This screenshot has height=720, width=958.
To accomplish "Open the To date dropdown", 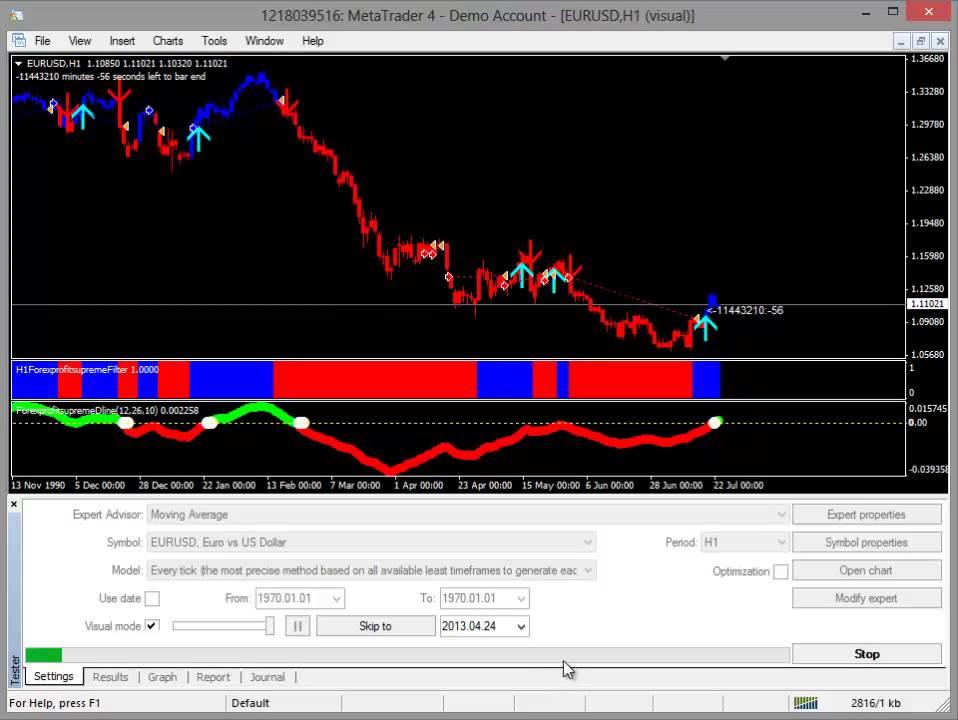I will point(521,598).
